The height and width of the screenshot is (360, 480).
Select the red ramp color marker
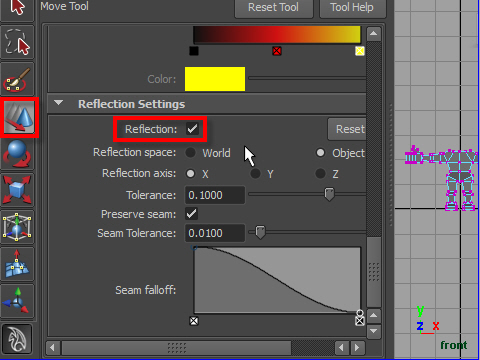coord(277,51)
